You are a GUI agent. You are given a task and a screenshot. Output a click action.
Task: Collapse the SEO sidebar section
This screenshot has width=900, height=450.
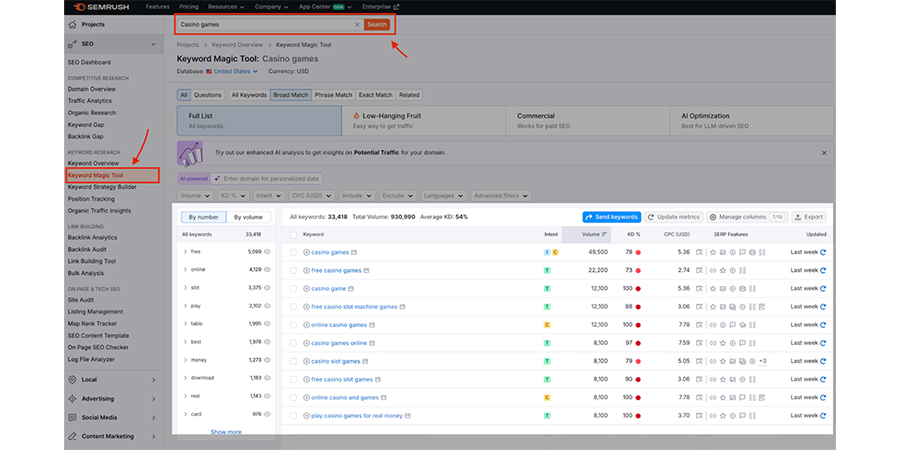click(x=153, y=44)
